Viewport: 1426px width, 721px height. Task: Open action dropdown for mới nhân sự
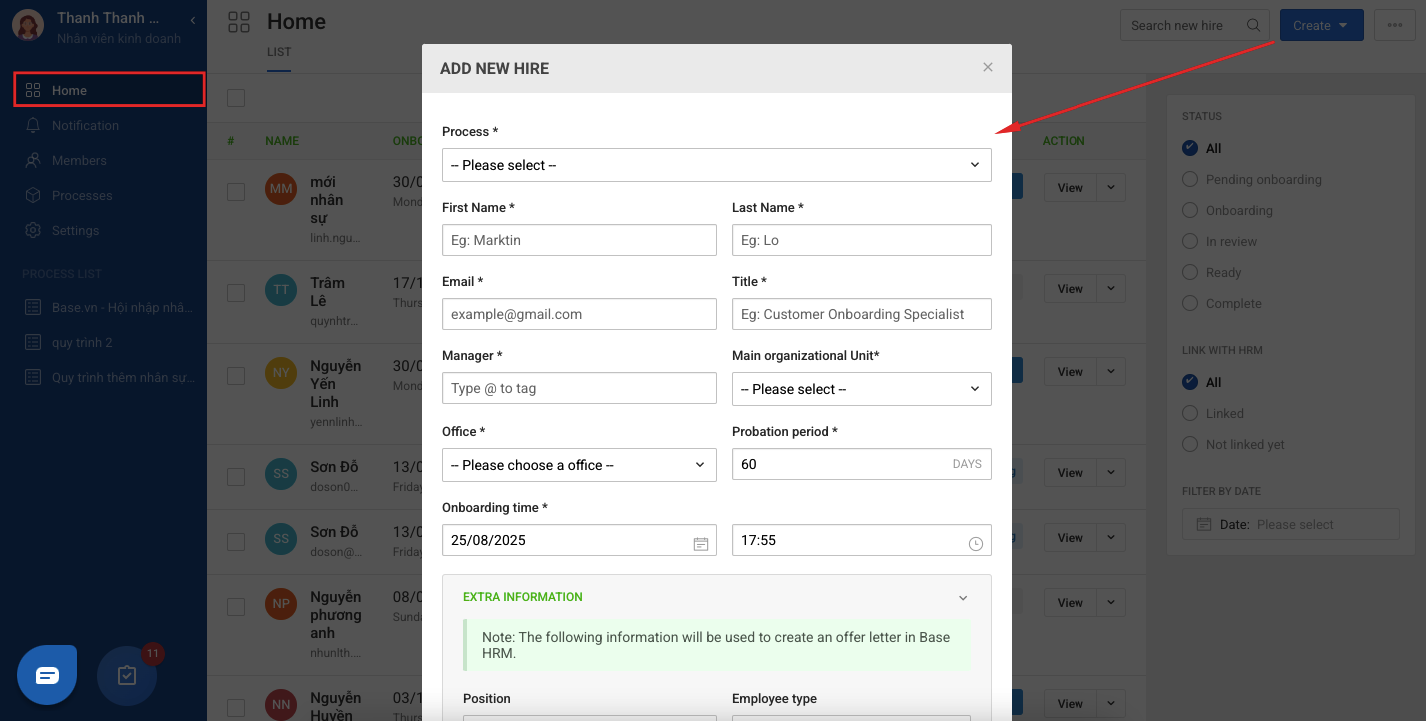pos(1111,188)
